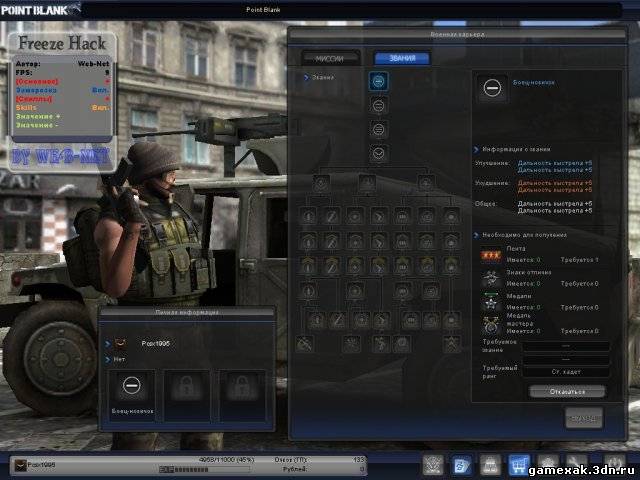Click the arrow beside Звание heading
640x480 pixels.
click(x=306, y=77)
